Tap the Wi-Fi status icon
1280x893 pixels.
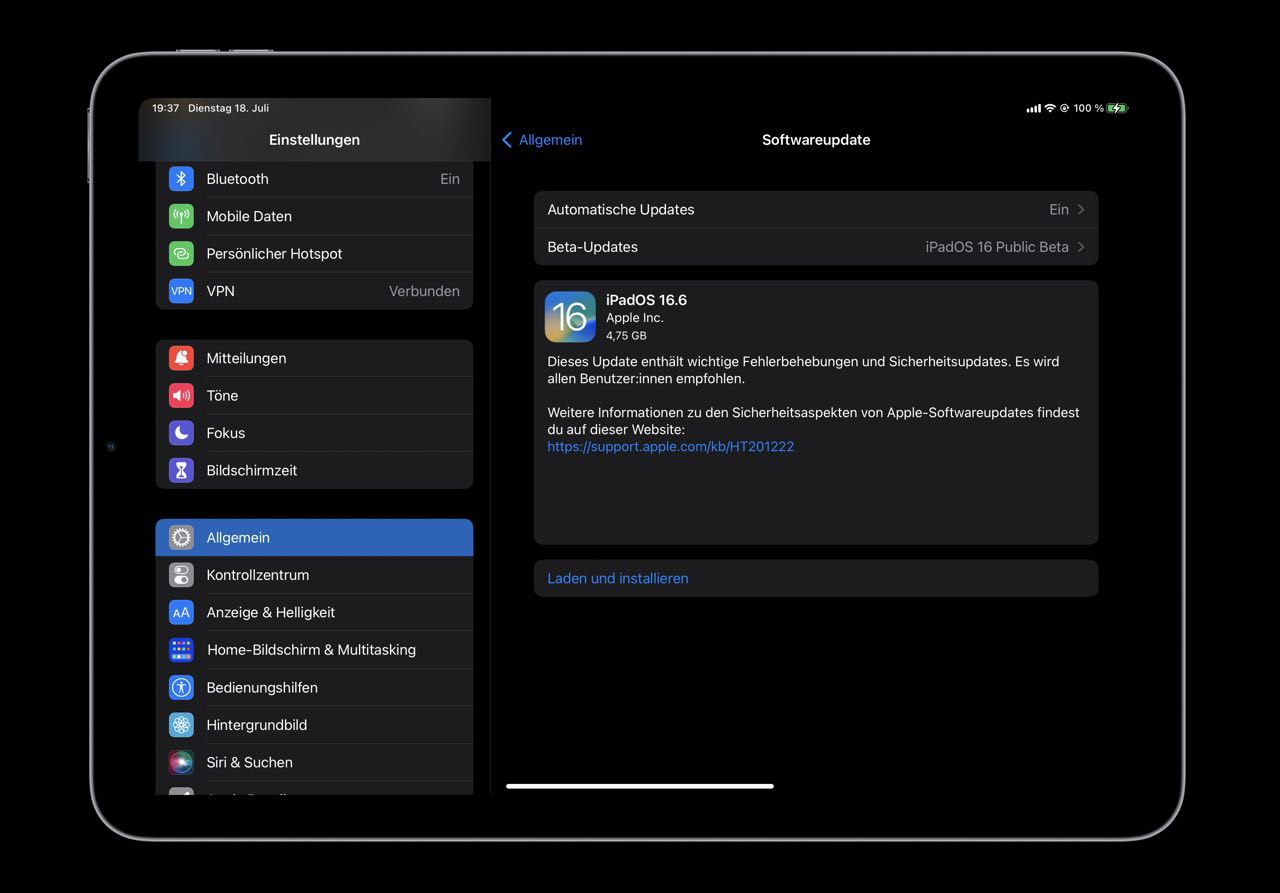1050,108
